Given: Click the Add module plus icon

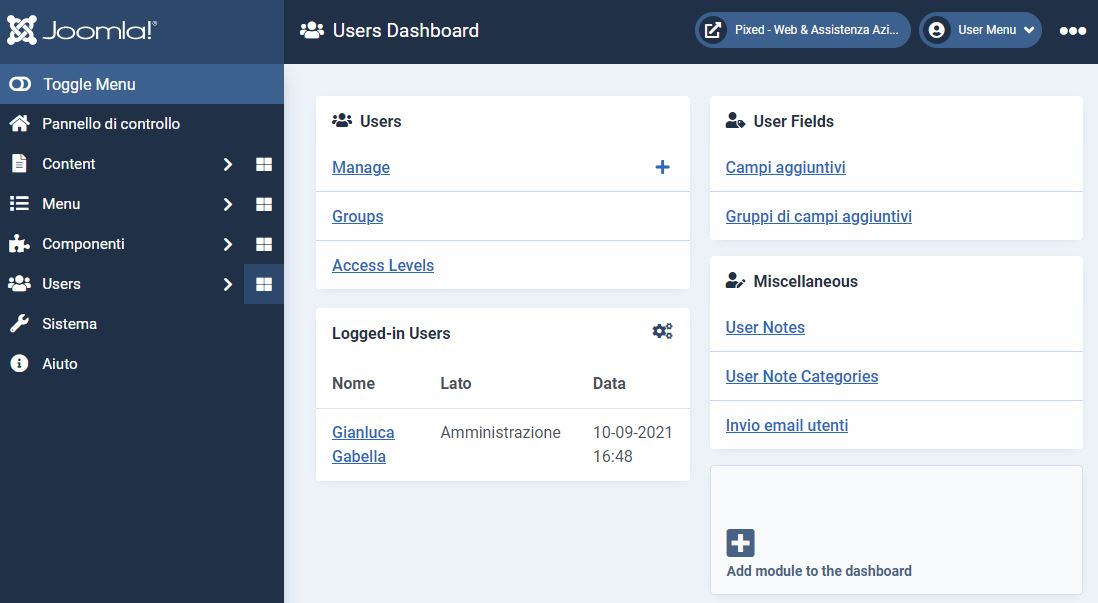Looking at the screenshot, I should pos(739,542).
